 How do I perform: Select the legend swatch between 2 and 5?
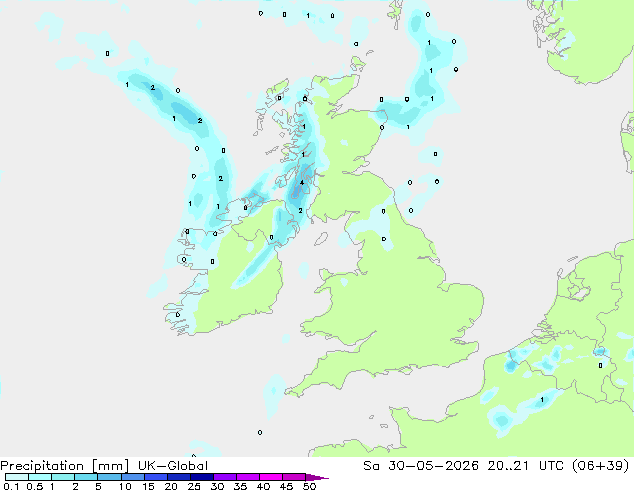tap(86, 477)
